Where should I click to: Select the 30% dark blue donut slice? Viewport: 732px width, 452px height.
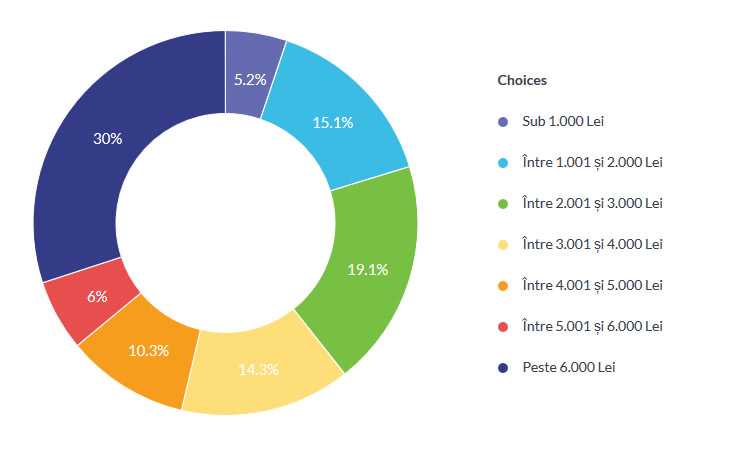click(x=108, y=140)
